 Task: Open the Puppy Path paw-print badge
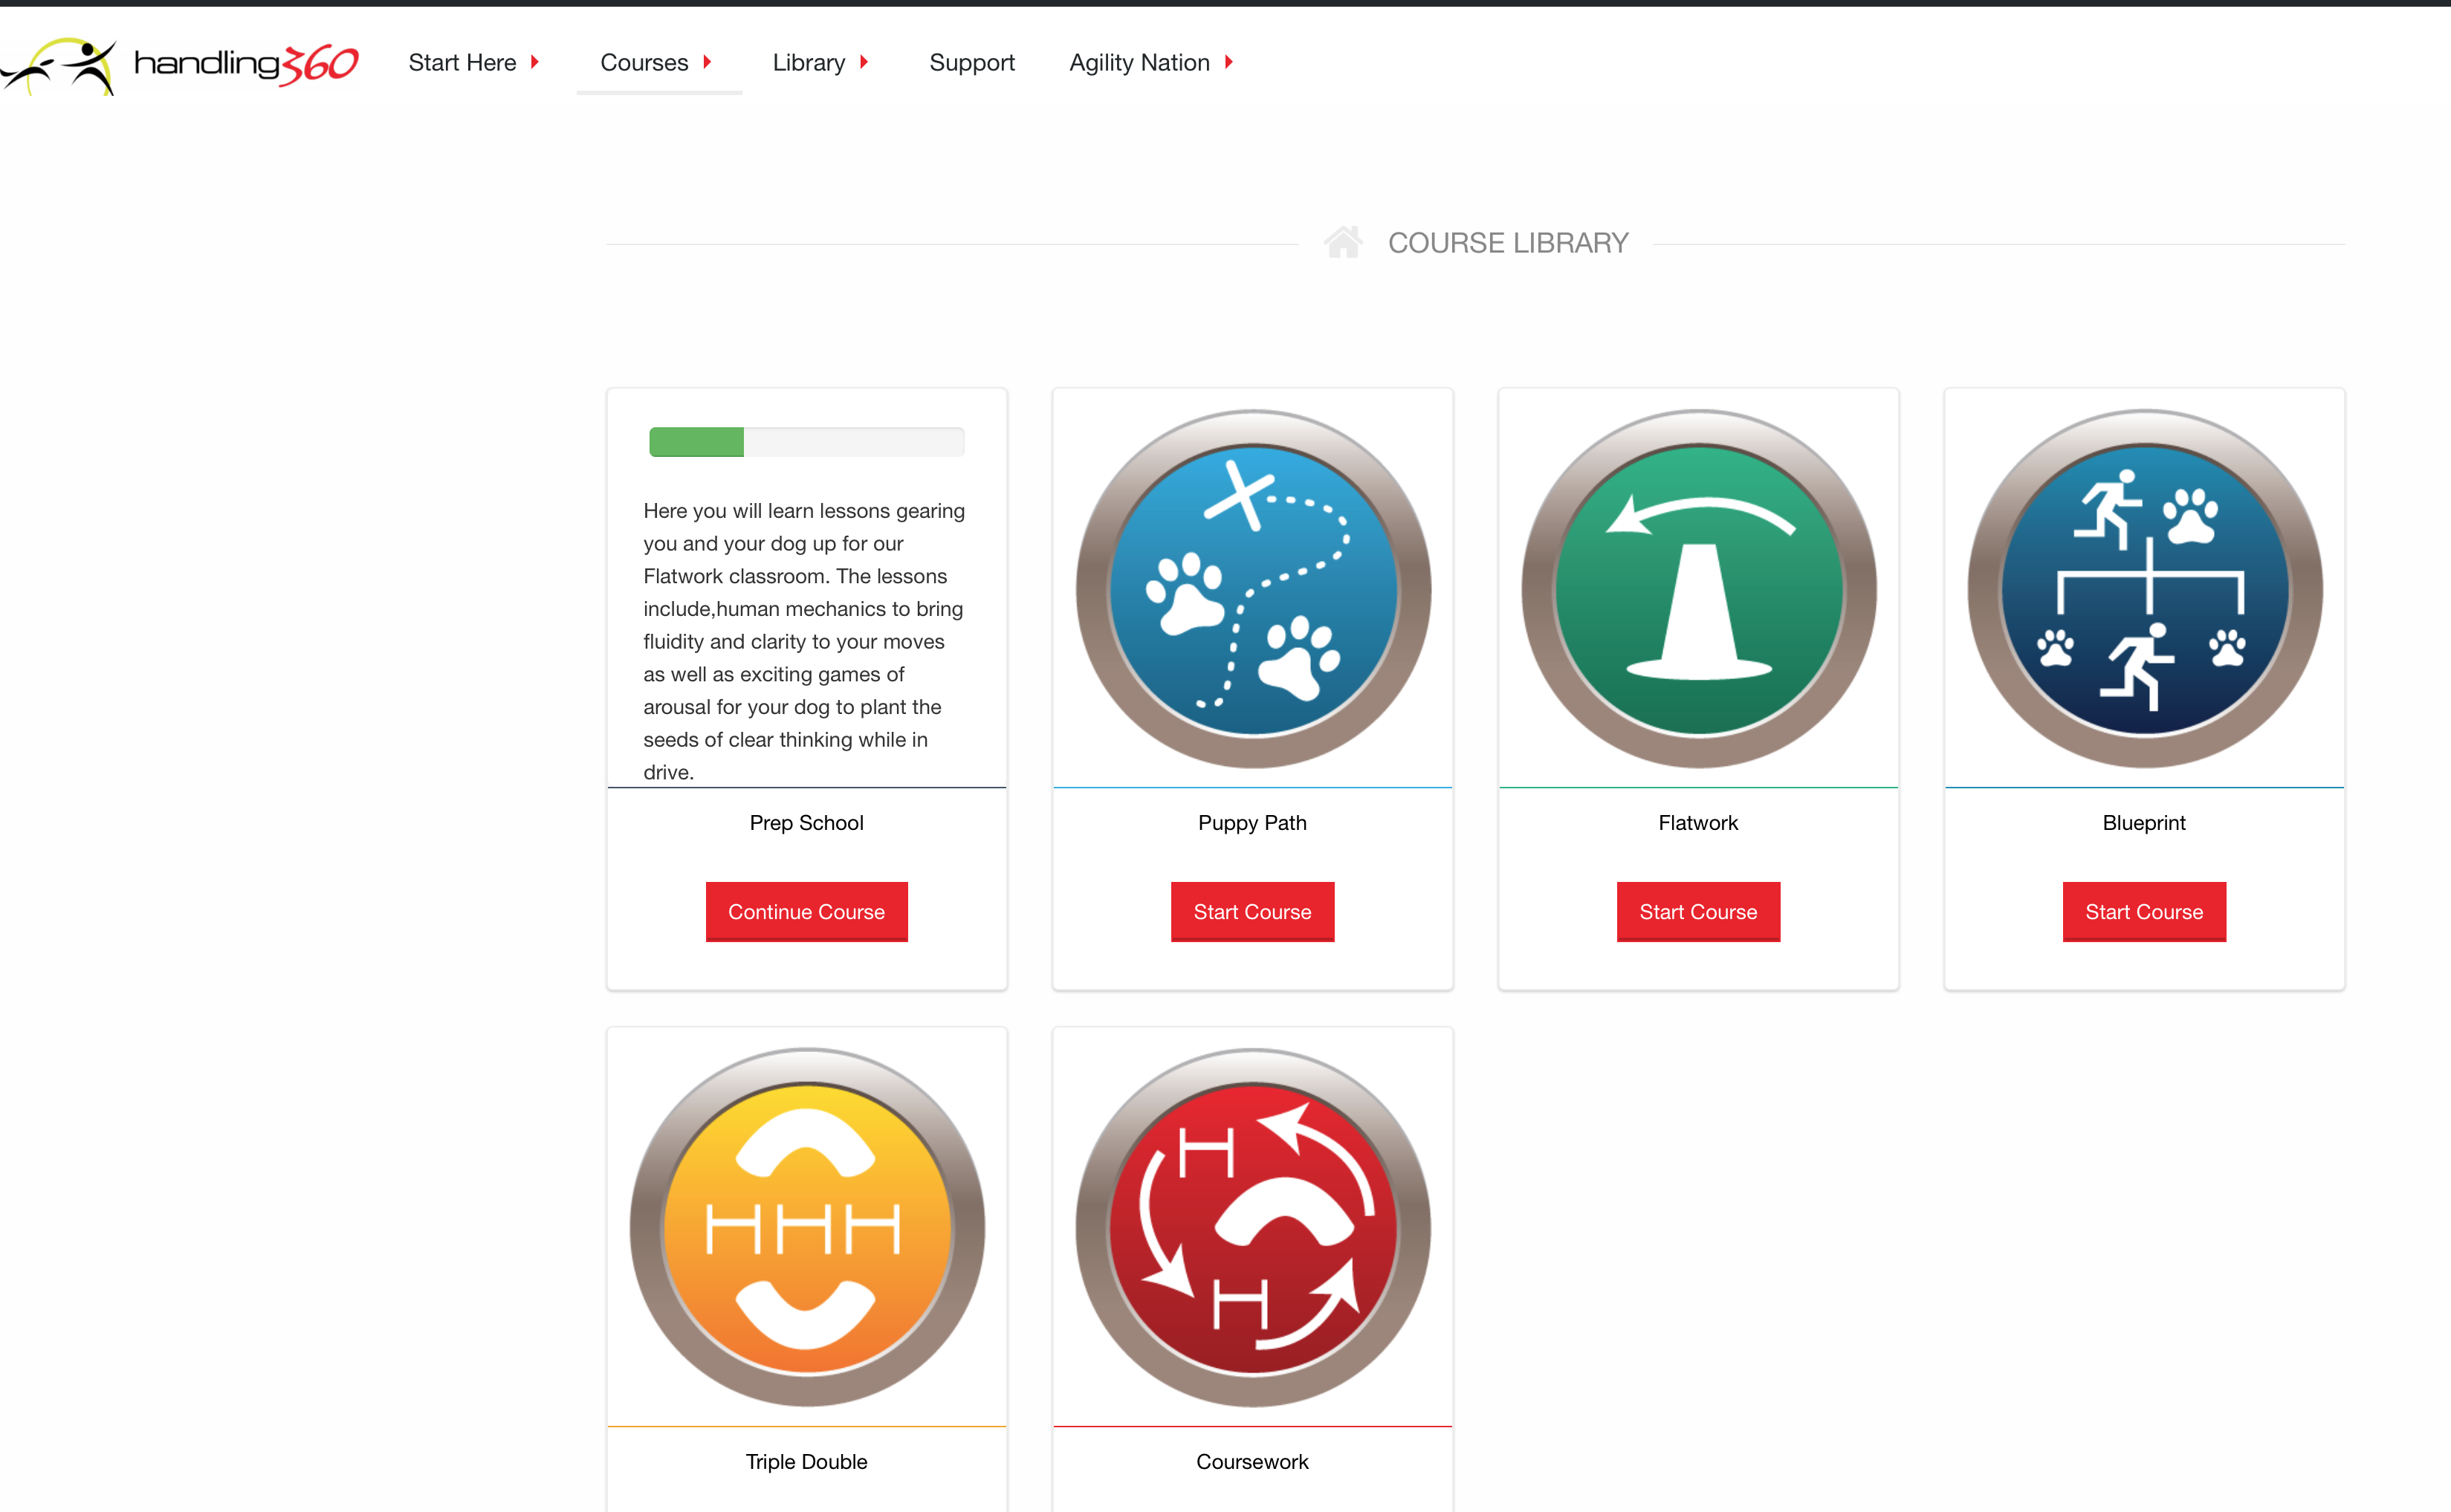pos(1252,588)
